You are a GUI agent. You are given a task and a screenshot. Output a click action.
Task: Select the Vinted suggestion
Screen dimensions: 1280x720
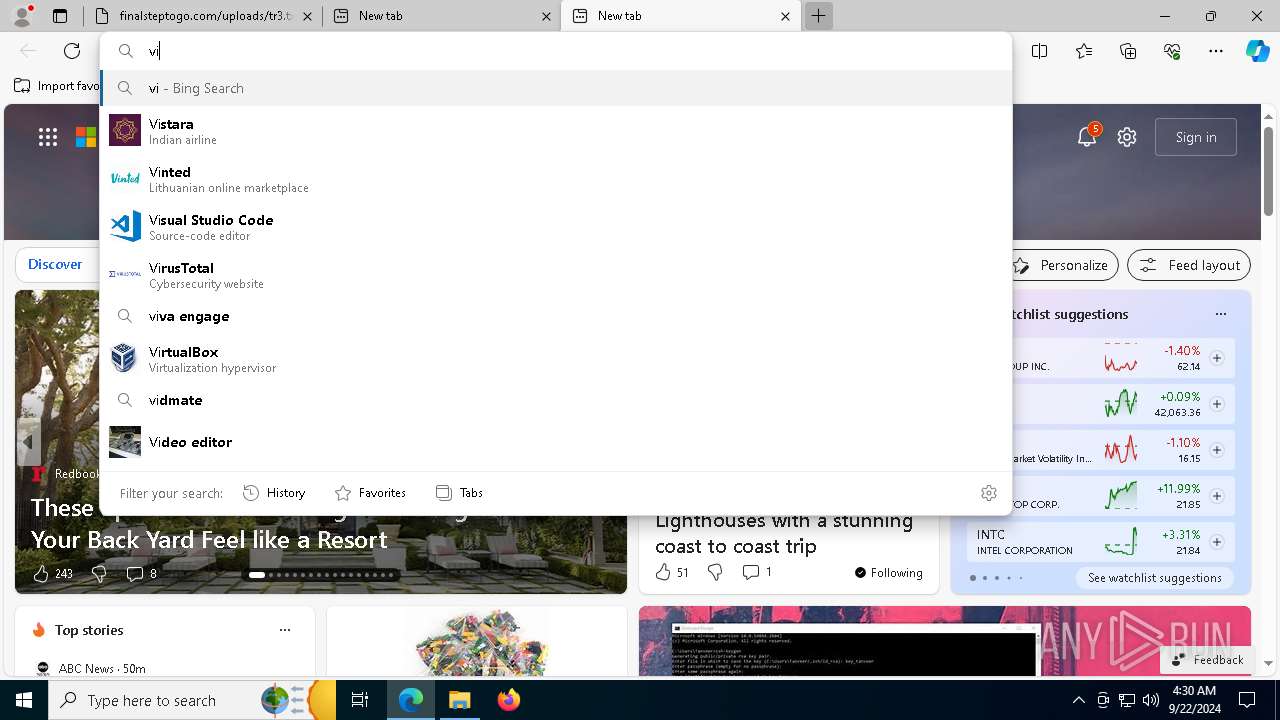tap(556, 179)
